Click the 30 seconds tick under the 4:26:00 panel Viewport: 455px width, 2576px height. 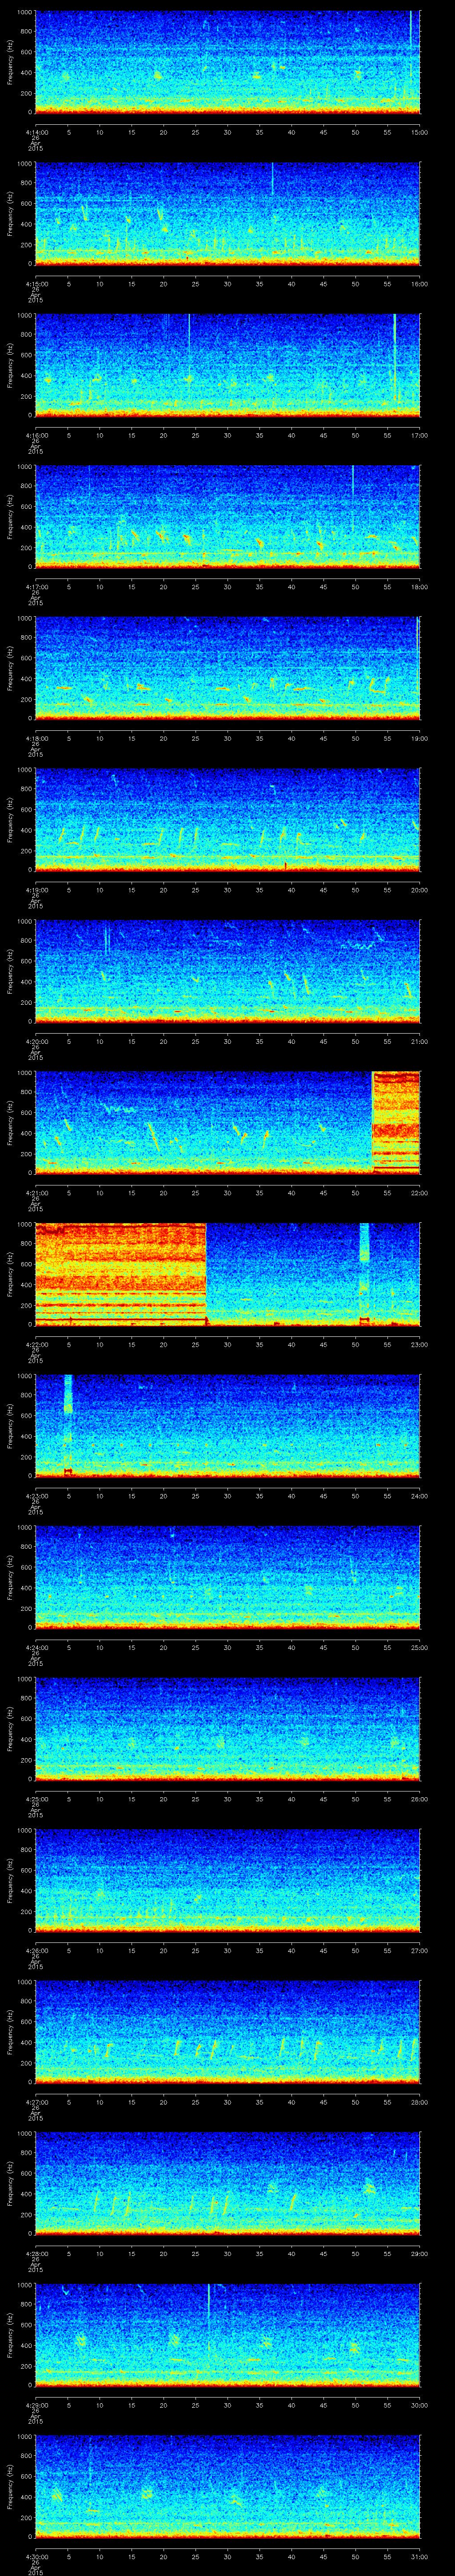click(x=227, y=1950)
